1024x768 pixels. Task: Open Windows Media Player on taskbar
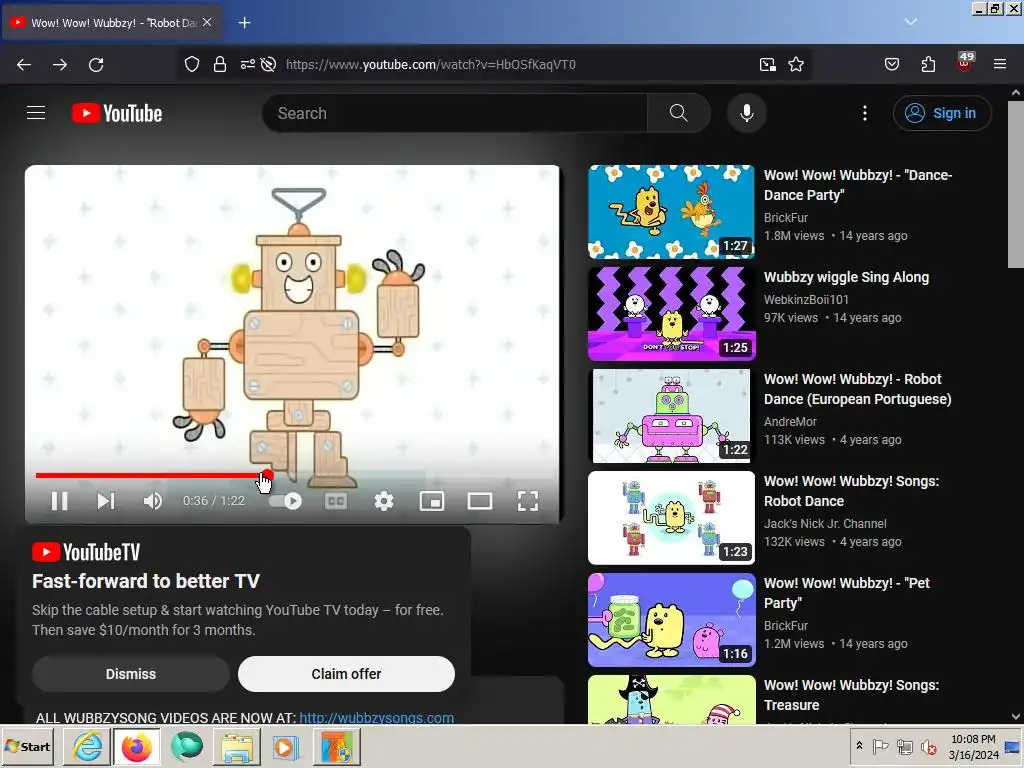pos(285,746)
